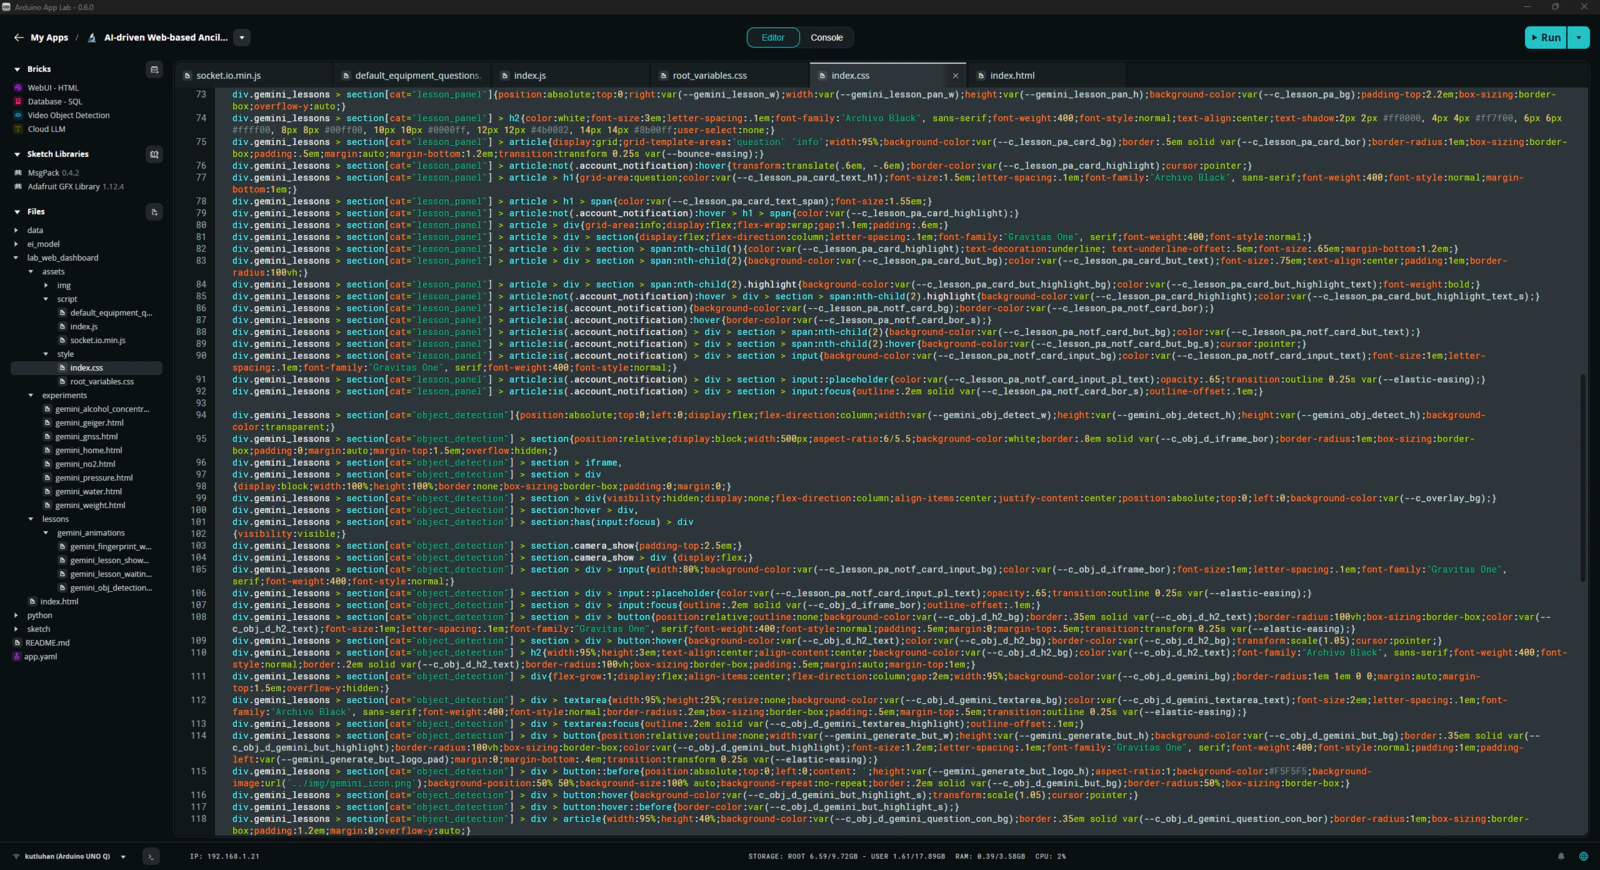Select the Database - SQL brick icon

[x=18, y=102]
